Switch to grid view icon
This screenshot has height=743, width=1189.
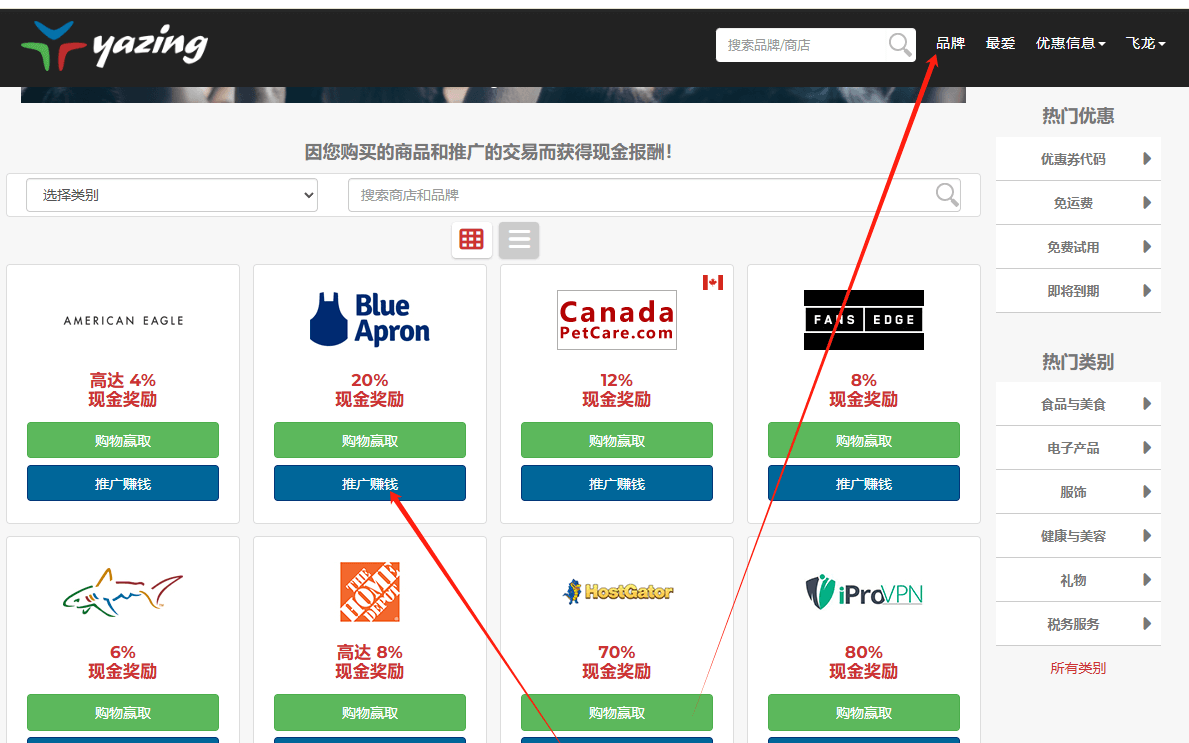tap(472, 240)
